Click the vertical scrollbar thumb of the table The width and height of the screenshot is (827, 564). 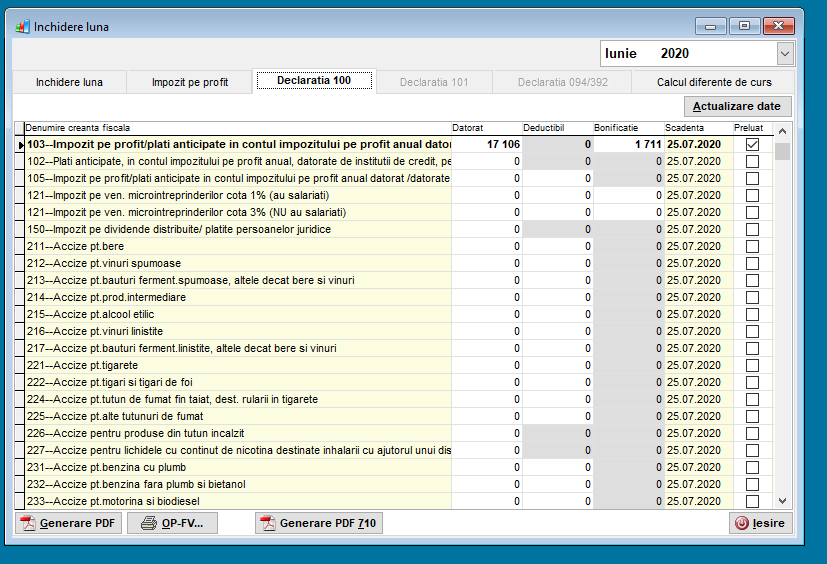click(783, 151)
